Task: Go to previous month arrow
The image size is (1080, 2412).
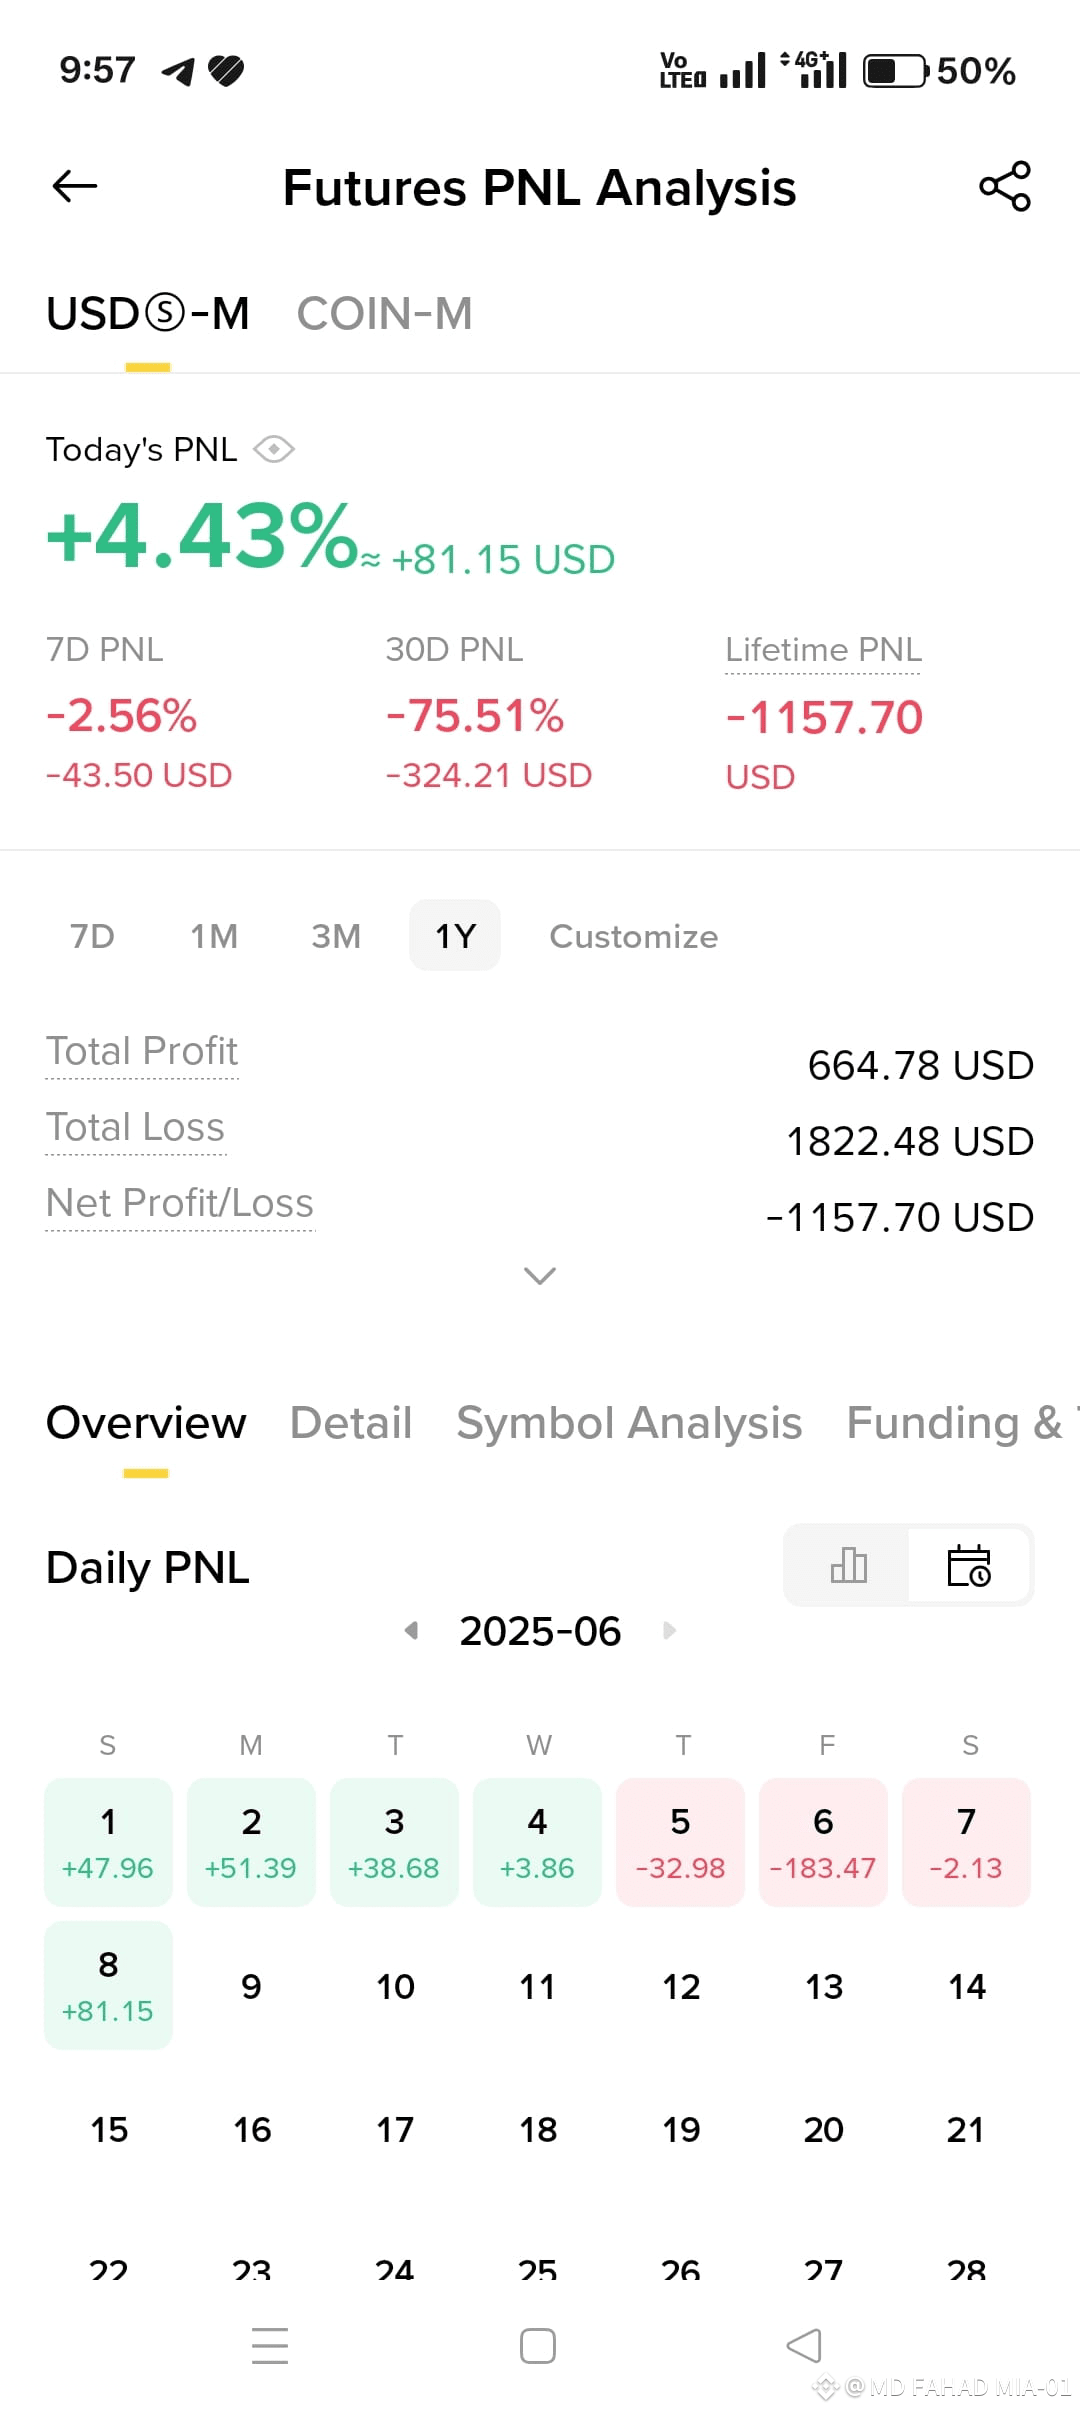Action: (x=411, y=1631)
